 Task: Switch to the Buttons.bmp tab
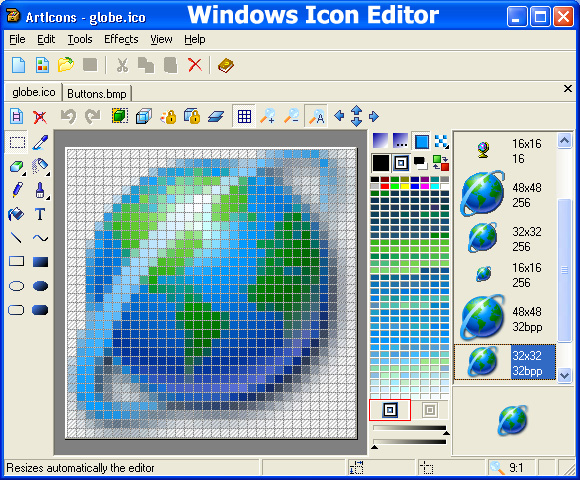tap(97, 94)
